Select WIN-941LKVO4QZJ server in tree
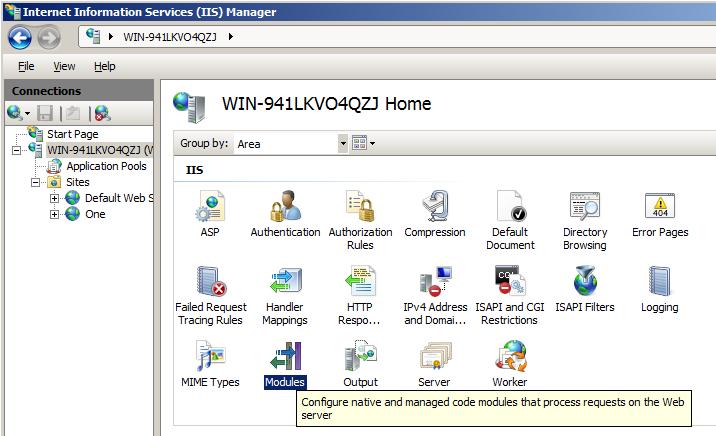The width and height of the screenshot is (716, 436). tap(100, 150)
